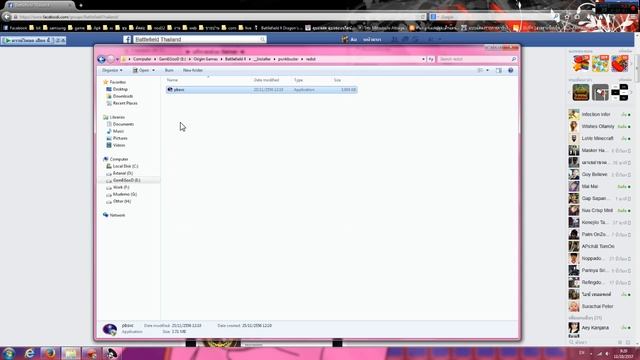Click the Explorer Forward arrow button
The height and width of the screenshot is (360, 640).
point(111,59)
